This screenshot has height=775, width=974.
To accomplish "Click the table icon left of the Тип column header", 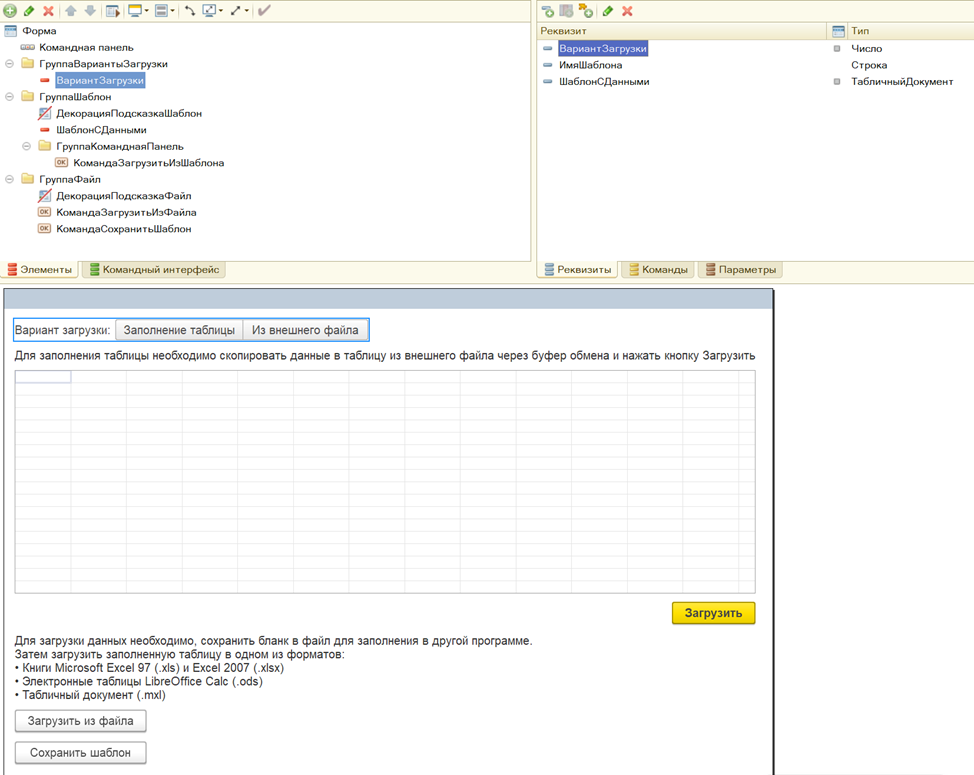I will pyautogui.click(x=839, y=30).
